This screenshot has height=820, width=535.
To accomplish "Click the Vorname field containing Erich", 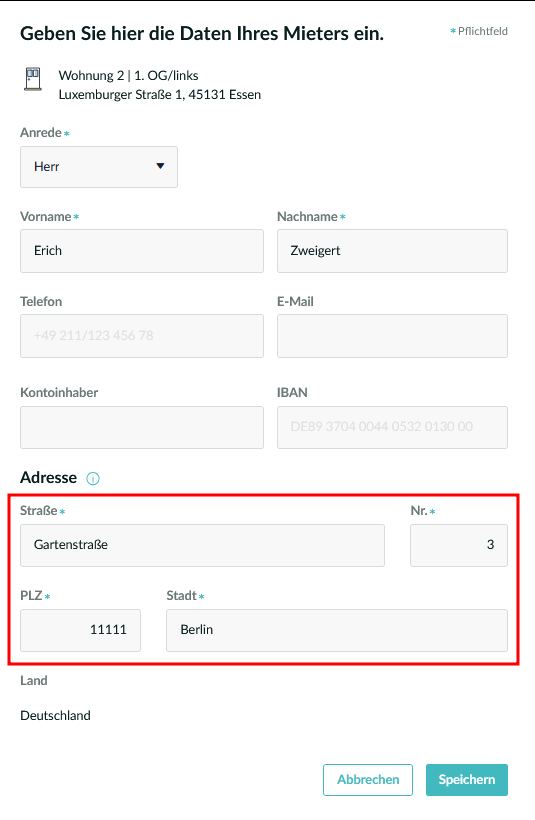I will [142, 251].
